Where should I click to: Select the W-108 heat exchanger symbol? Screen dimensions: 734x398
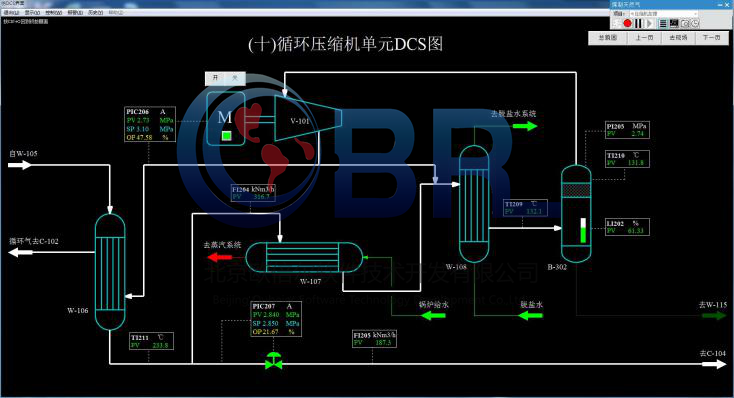[x=474, y=204]
